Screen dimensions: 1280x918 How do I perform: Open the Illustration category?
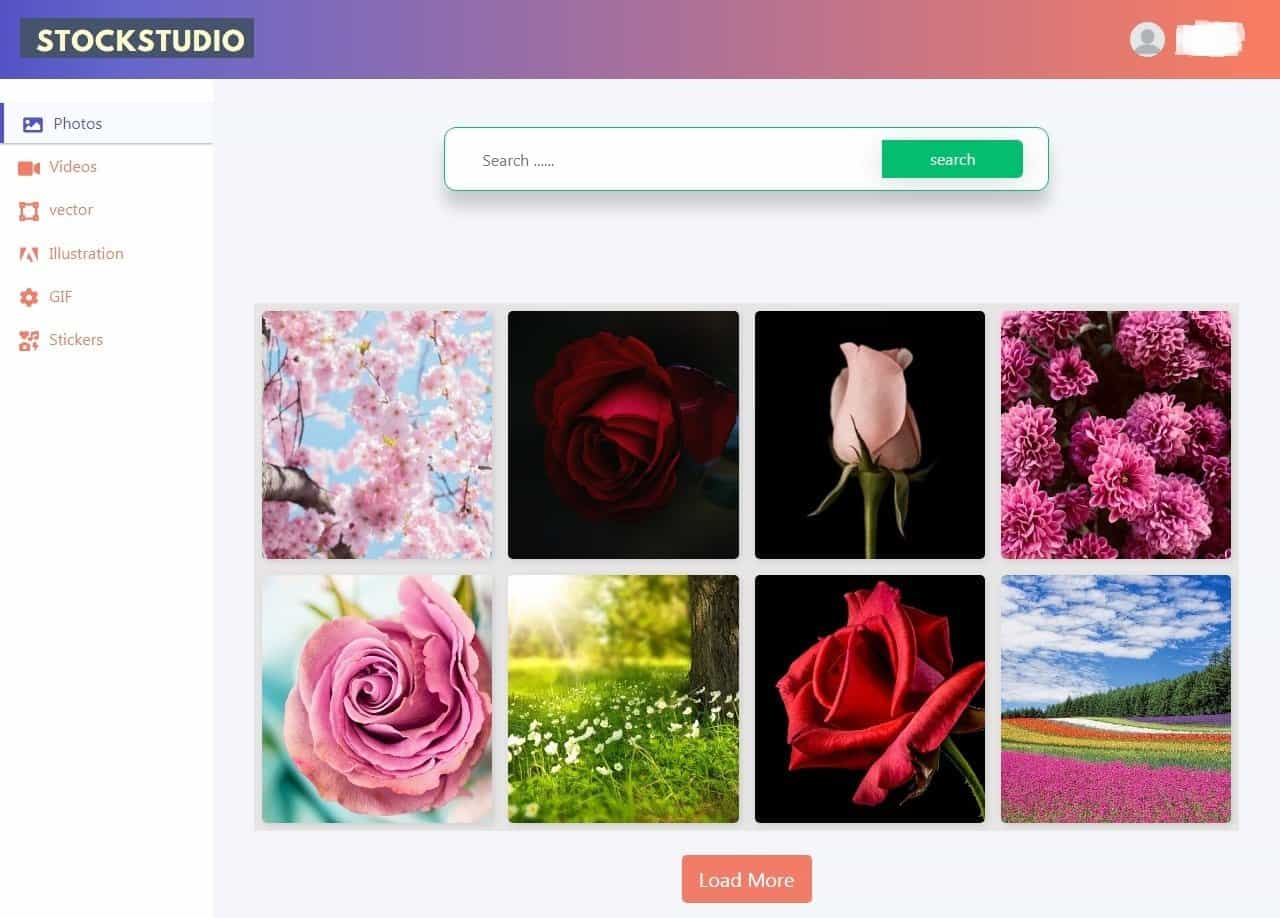point(86,254)
